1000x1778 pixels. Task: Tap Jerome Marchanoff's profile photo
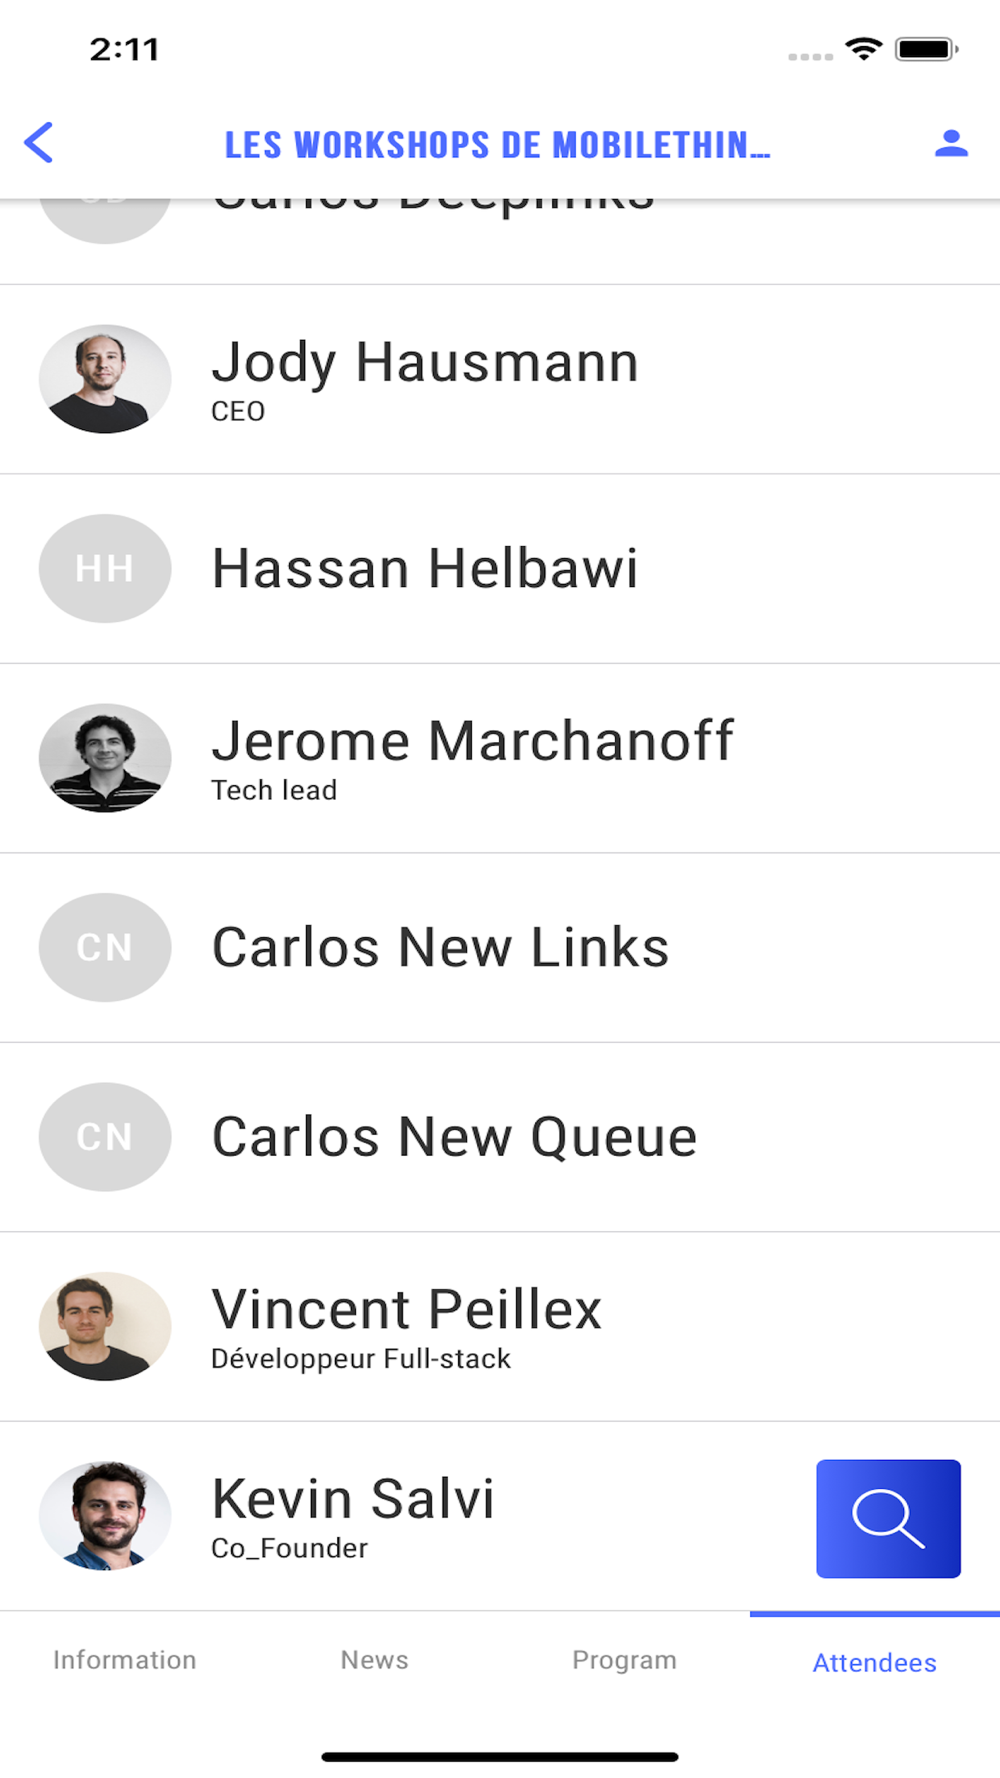tap(105, 758)
